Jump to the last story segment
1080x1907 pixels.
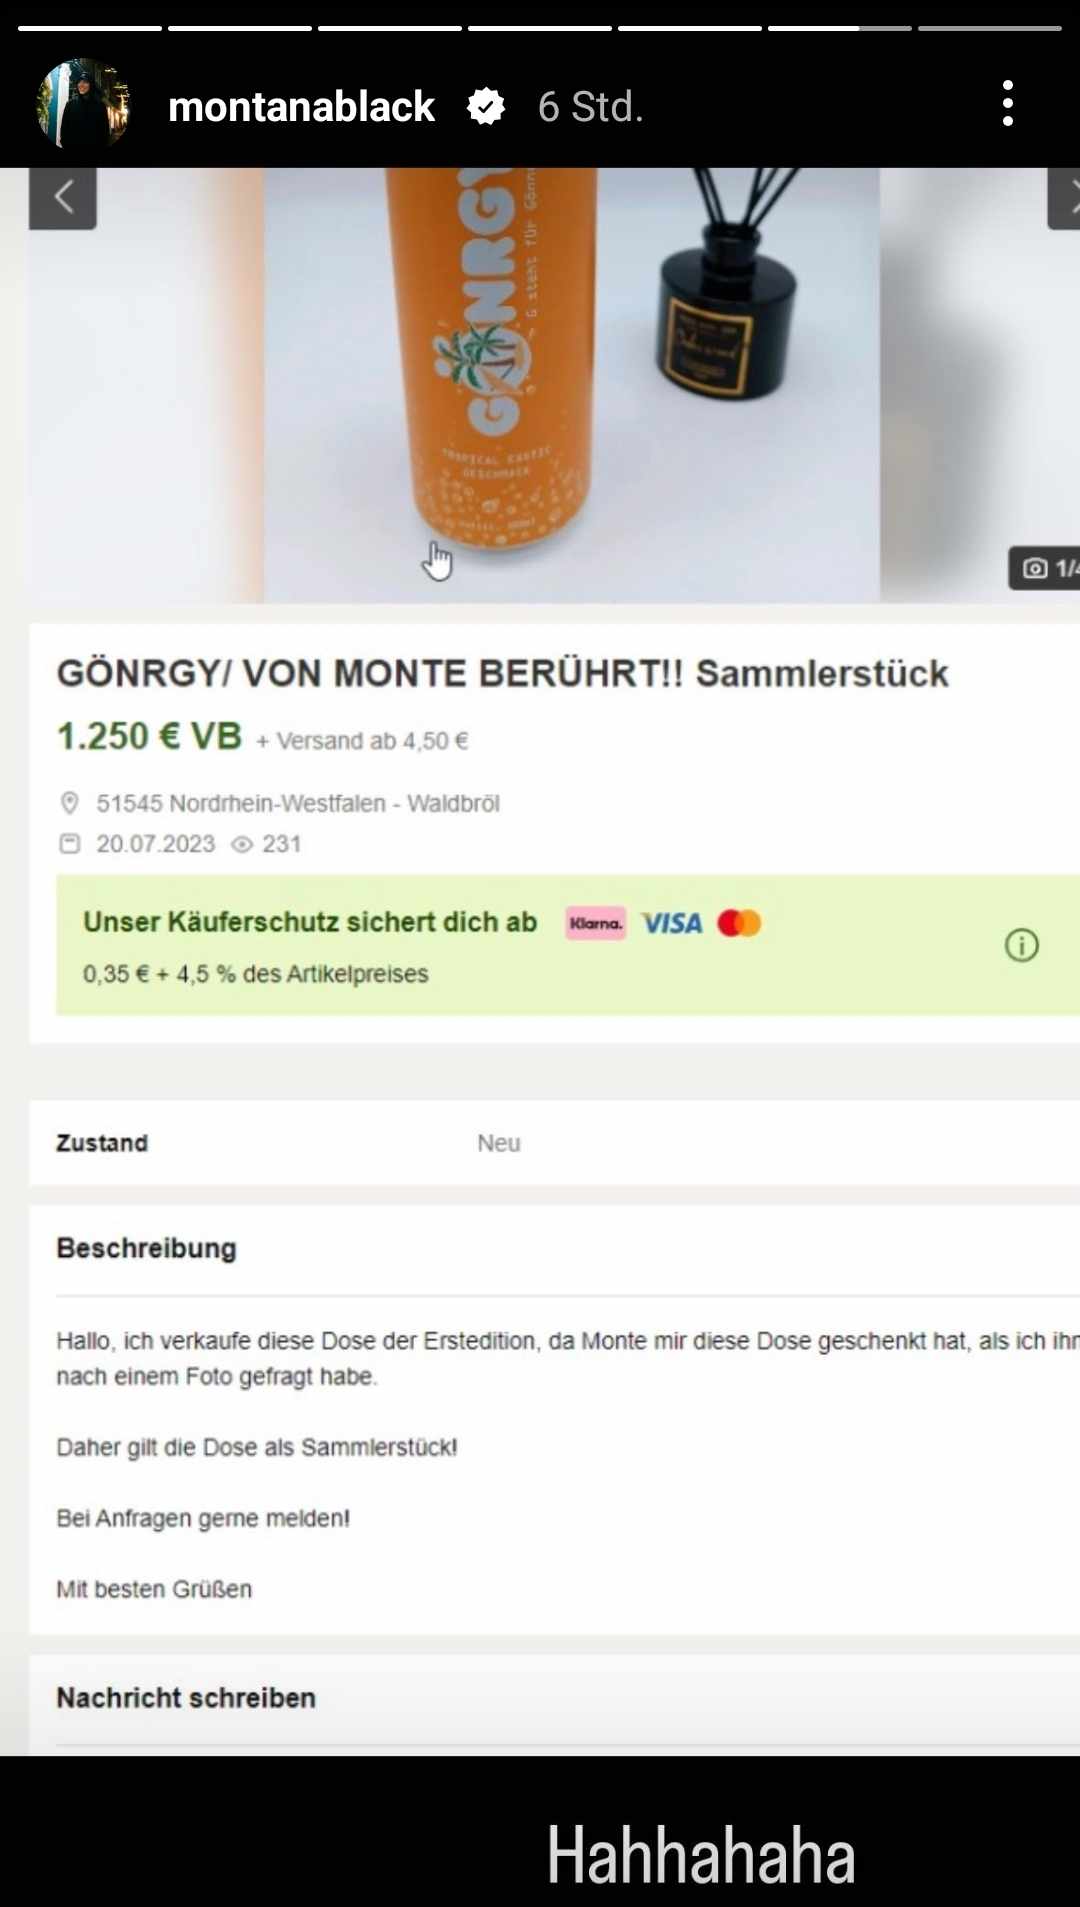point(989,28)
